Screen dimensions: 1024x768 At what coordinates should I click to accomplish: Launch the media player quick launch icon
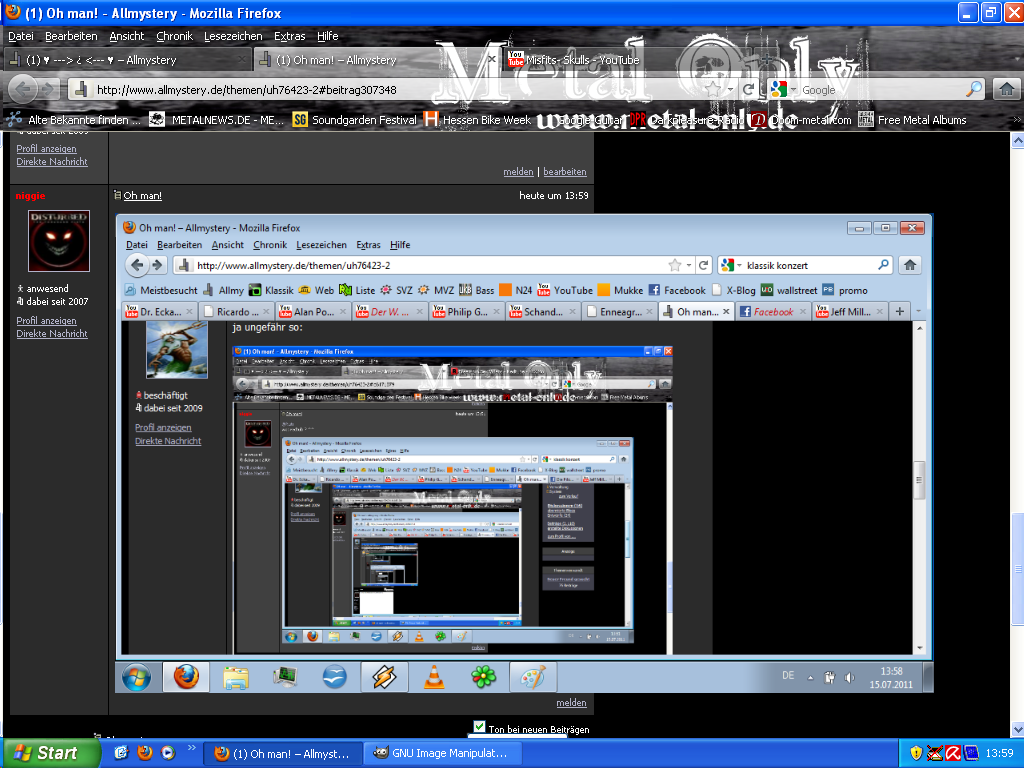[x=168, y=752]
